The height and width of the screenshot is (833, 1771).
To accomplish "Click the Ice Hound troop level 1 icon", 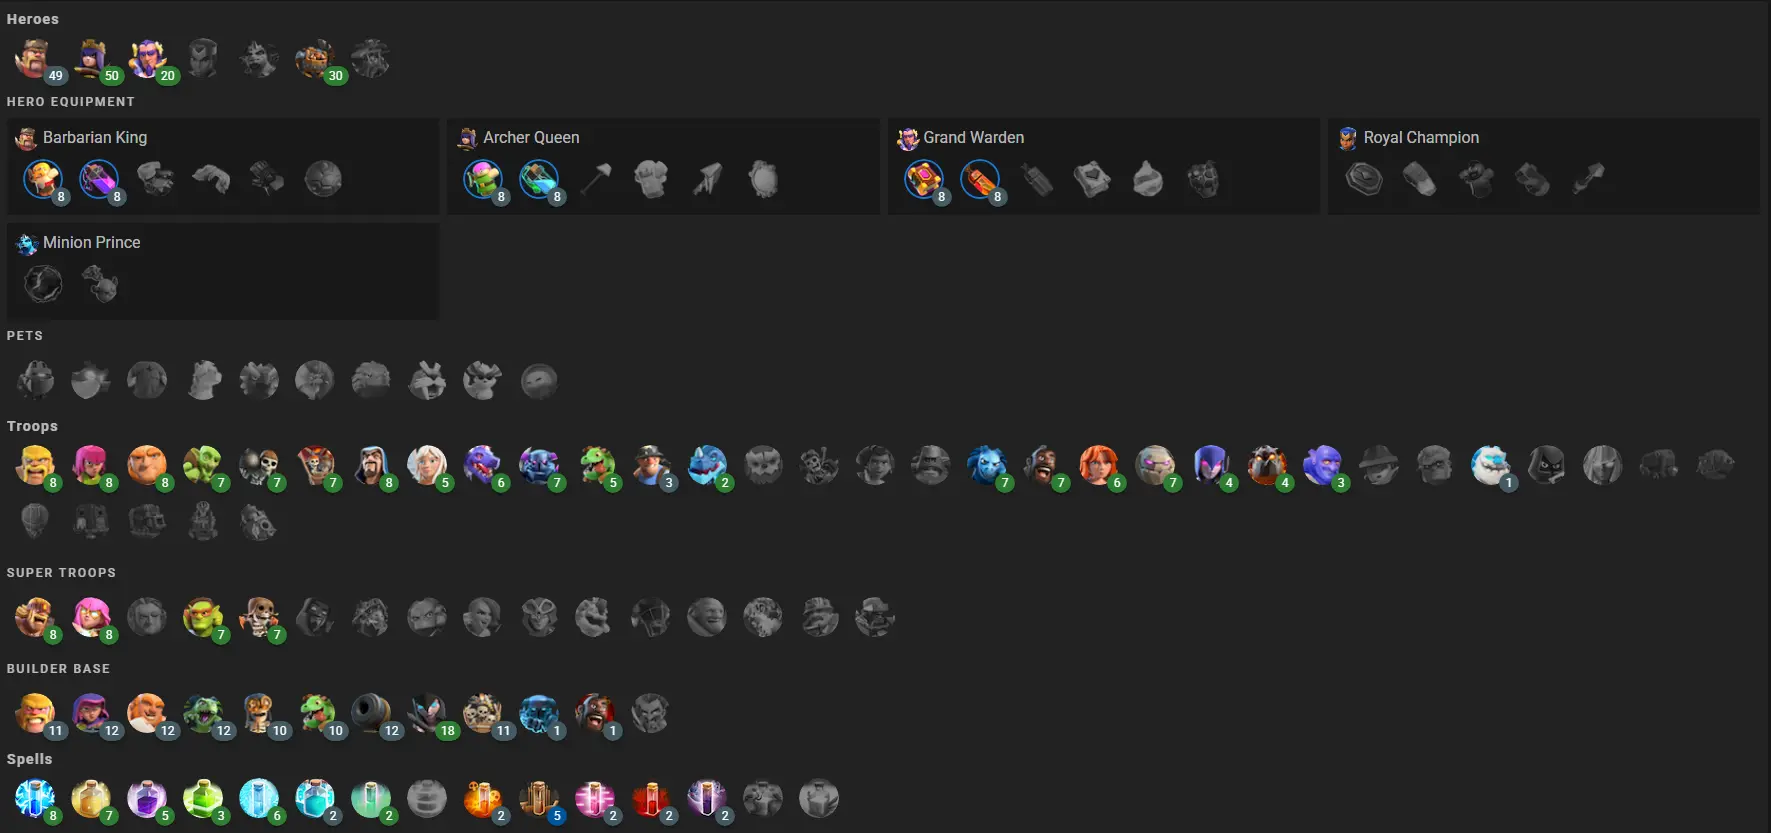I will coord(1491,465).
